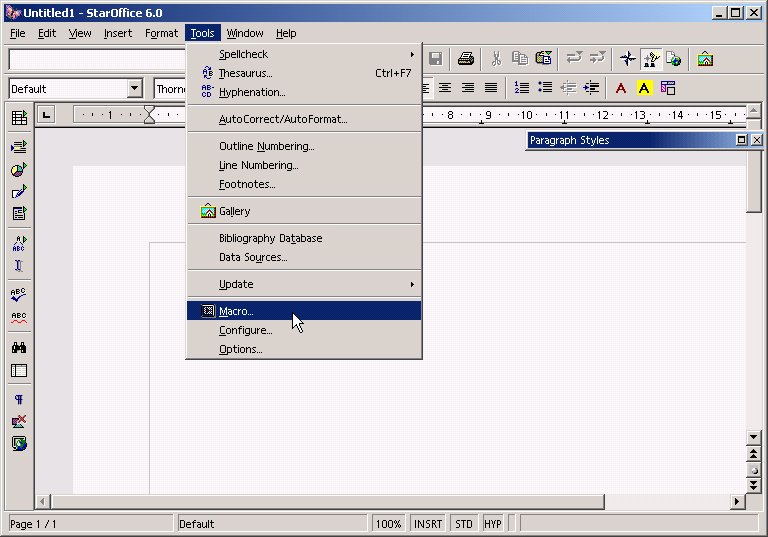Open the Hyperlink dialog globe icon
Image resolution: width=768 pixels, height=537 pixels.
tap(674, 59)
